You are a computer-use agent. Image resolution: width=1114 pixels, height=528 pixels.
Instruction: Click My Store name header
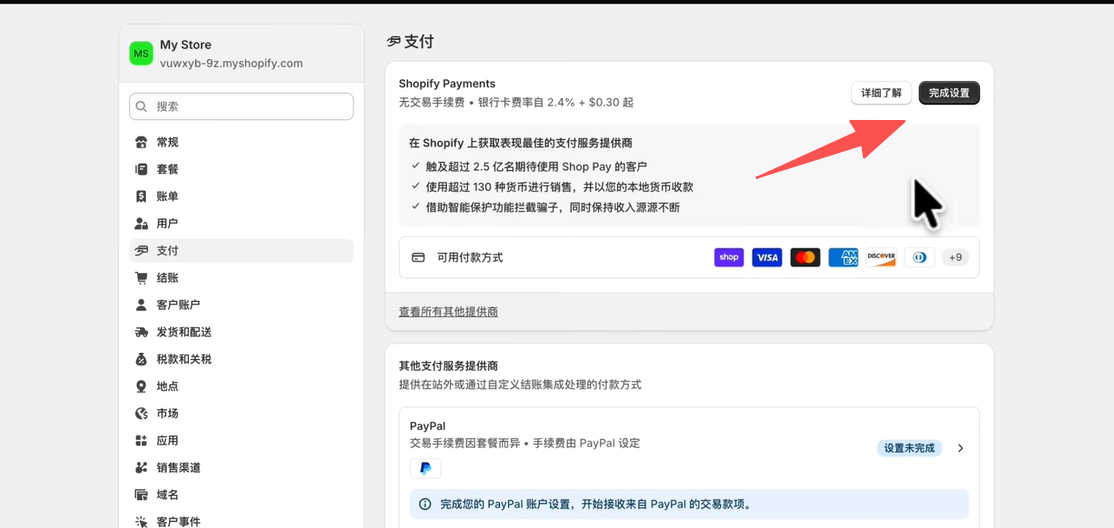click(185, 45)
